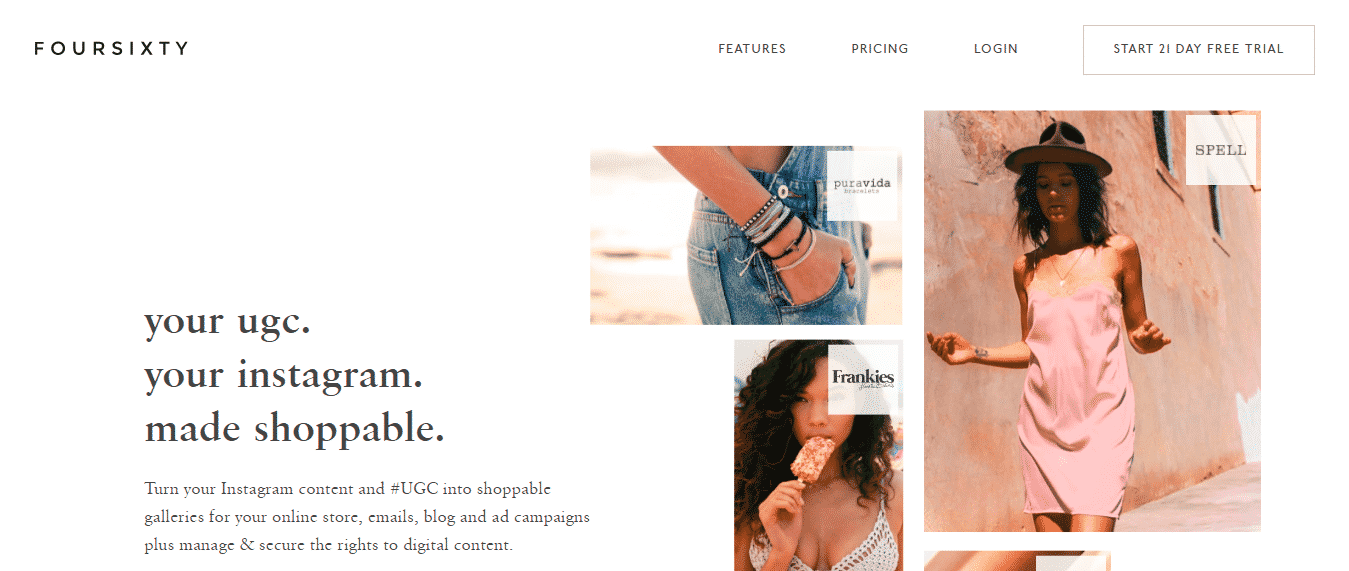The image size is (1349, 571).
Task: Click the 'made shoppable.' headline text
Action: click(295, 430)
